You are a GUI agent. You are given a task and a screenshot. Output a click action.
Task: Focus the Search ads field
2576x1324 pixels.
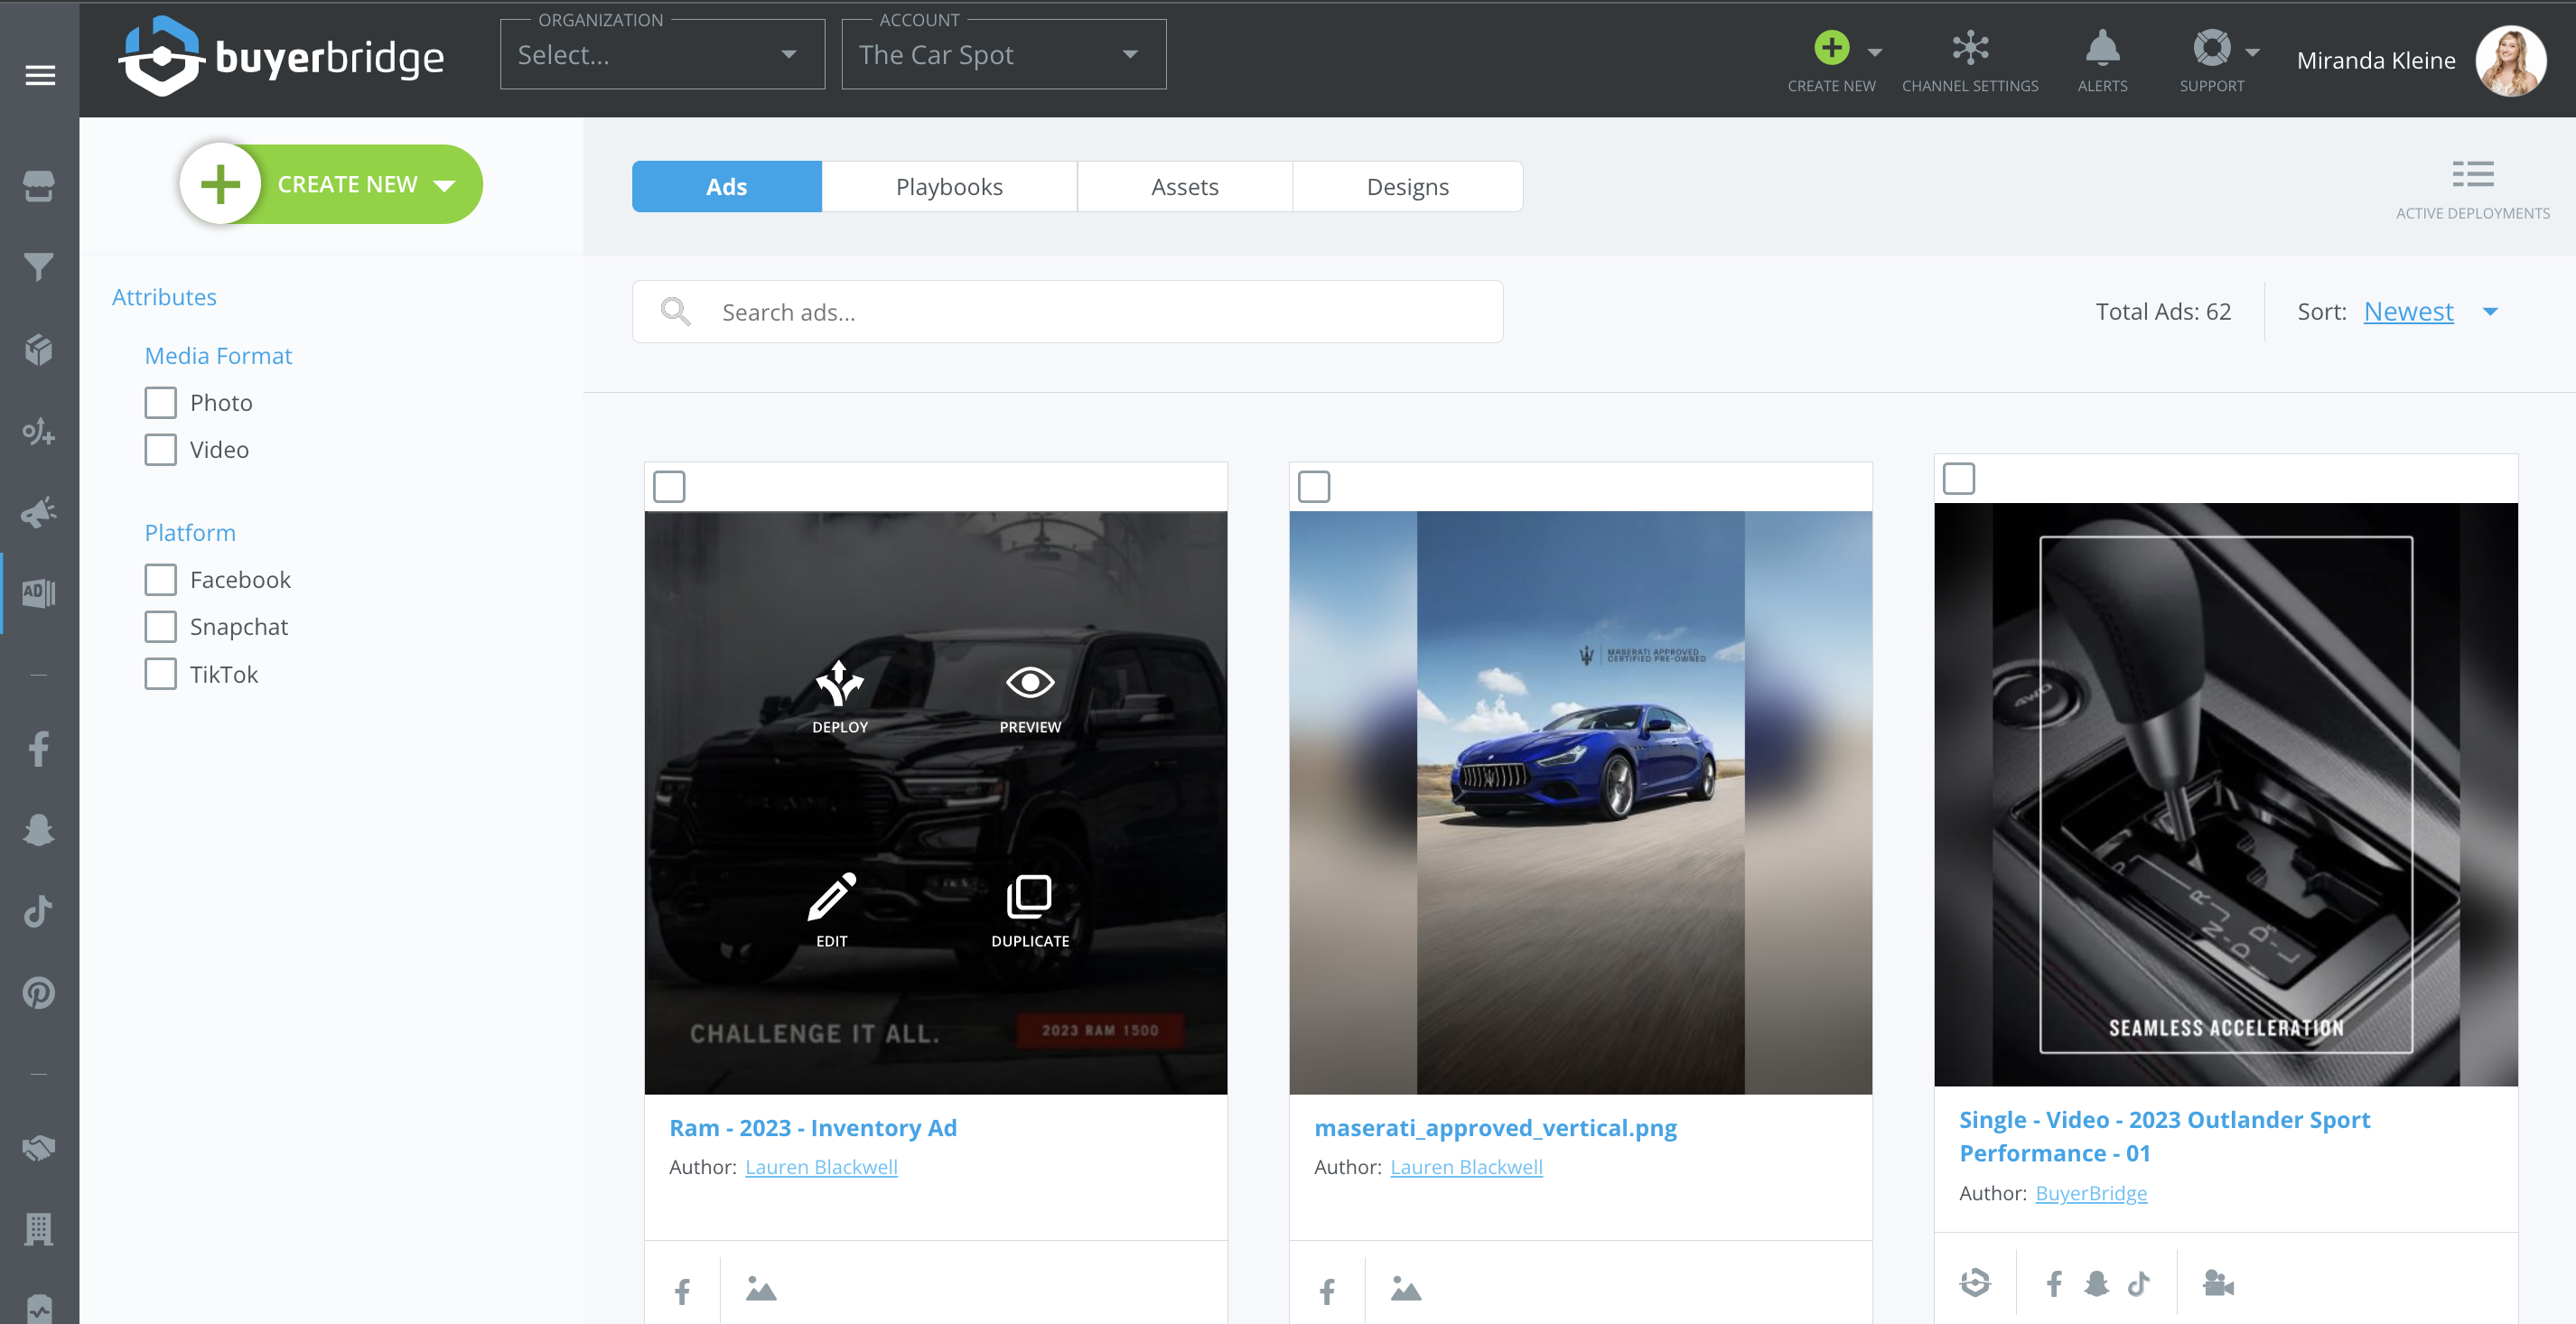point(1067,311)
